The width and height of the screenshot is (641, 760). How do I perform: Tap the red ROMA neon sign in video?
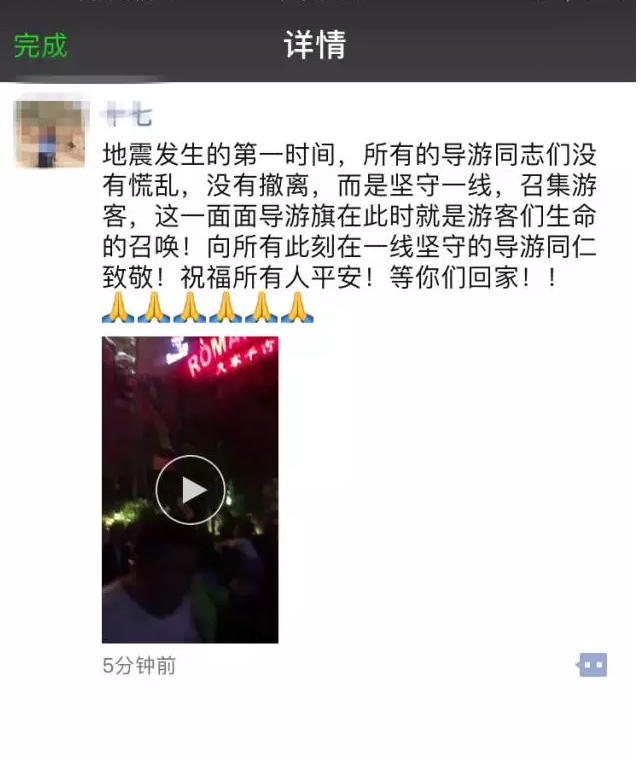pyautogui.click(x=230, y=355)
